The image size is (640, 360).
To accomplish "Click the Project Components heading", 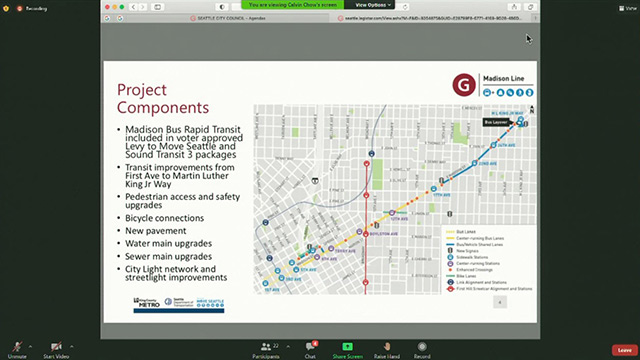I will [163, 98].
